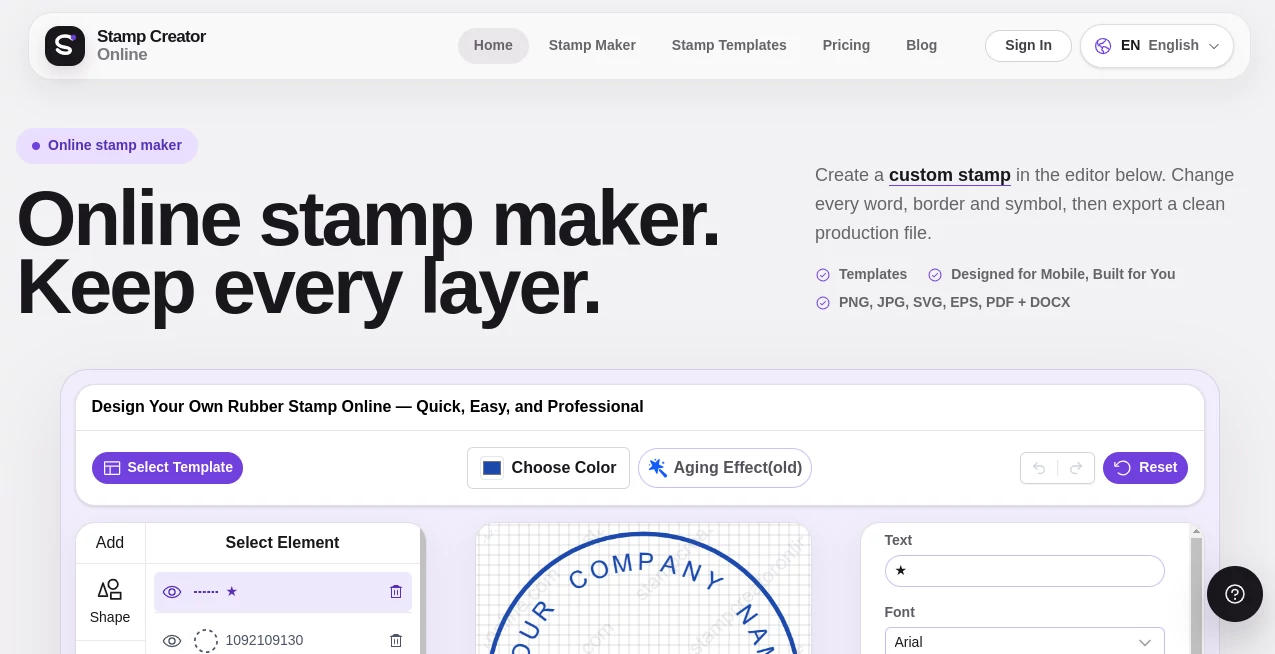
Task: Open Stamp Templates in navigation
Action: [729, 46]
